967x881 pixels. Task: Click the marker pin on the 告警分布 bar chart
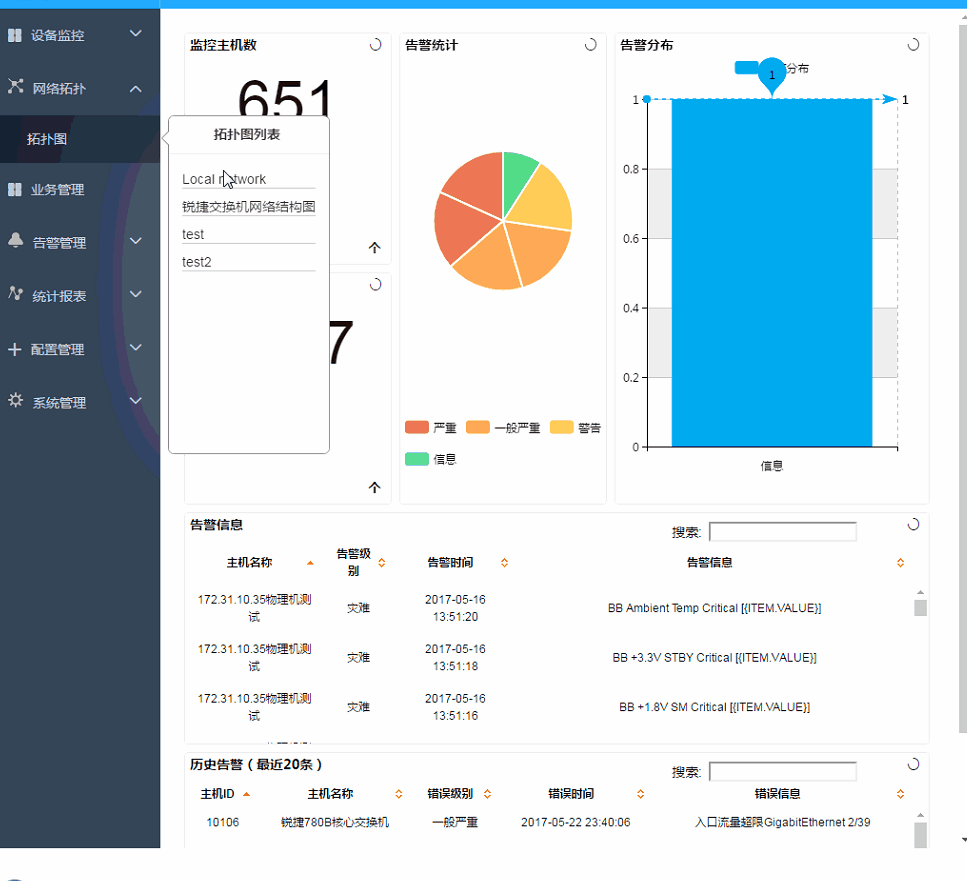[772, 75]
